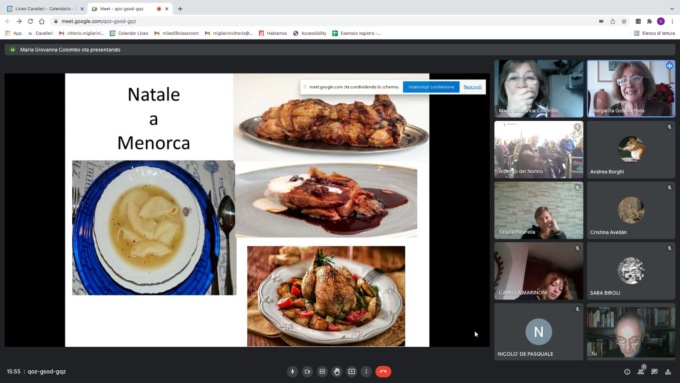Click Interrompi condivisione button

pos(431,87)
